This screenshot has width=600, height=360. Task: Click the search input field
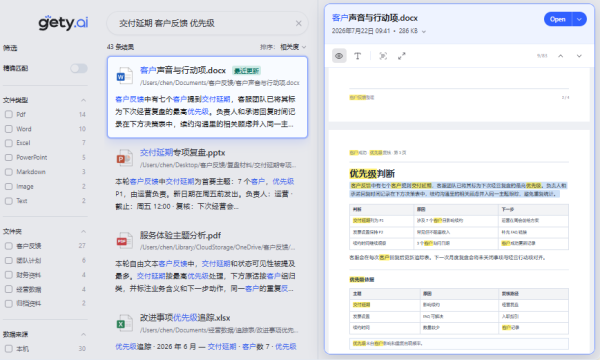pos(207,23)
